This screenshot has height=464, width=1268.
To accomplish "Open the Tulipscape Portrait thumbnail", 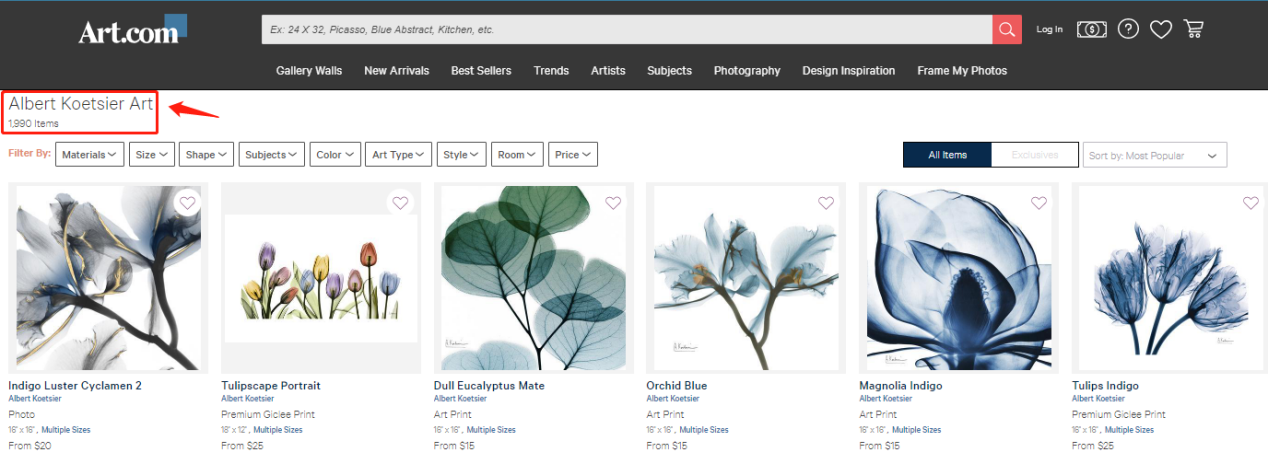I will (321, 278).
